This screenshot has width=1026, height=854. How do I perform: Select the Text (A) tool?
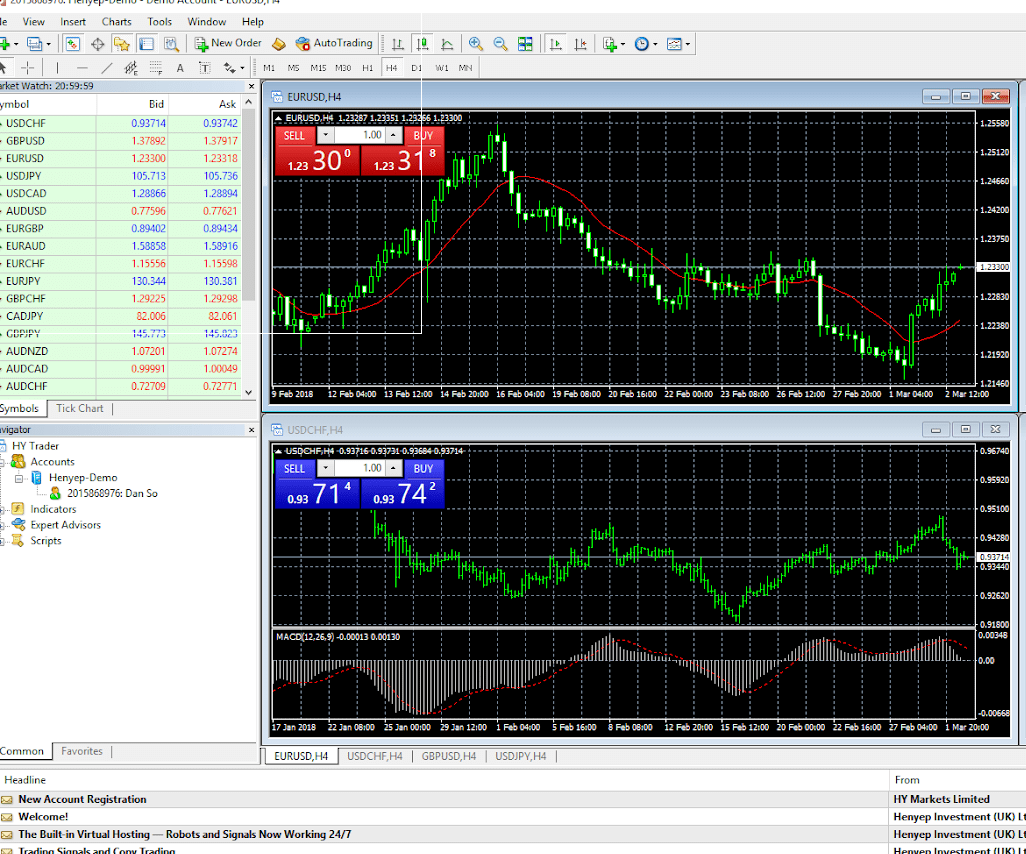(180, 67)
